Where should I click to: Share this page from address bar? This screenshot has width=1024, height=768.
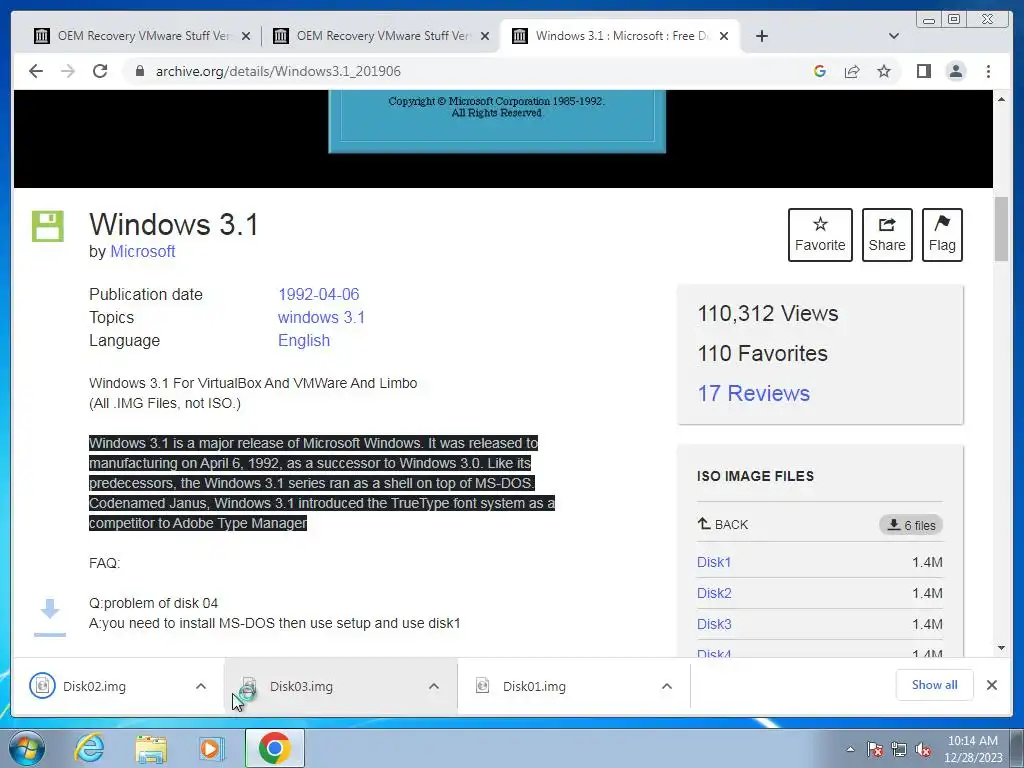point(852,71)
